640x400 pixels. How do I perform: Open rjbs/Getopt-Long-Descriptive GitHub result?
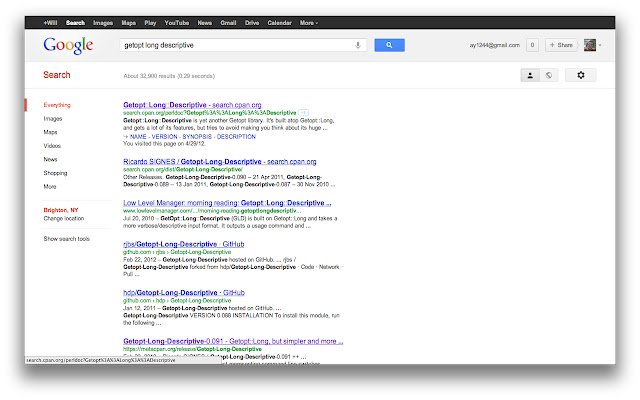pyautogui.click(x=184, y=244)
